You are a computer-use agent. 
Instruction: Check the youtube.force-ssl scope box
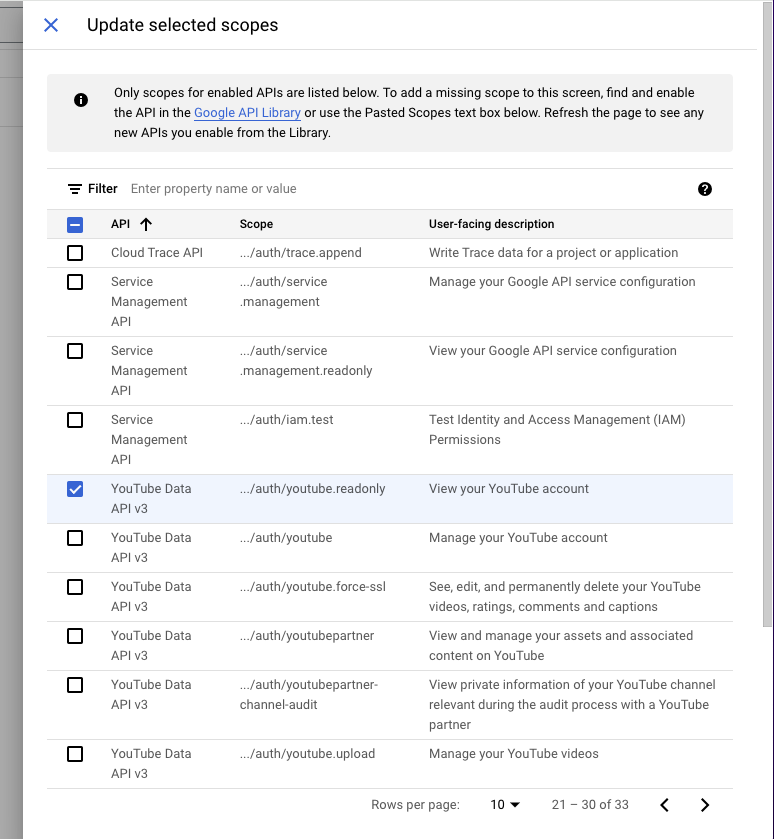(x=75, y=587)
